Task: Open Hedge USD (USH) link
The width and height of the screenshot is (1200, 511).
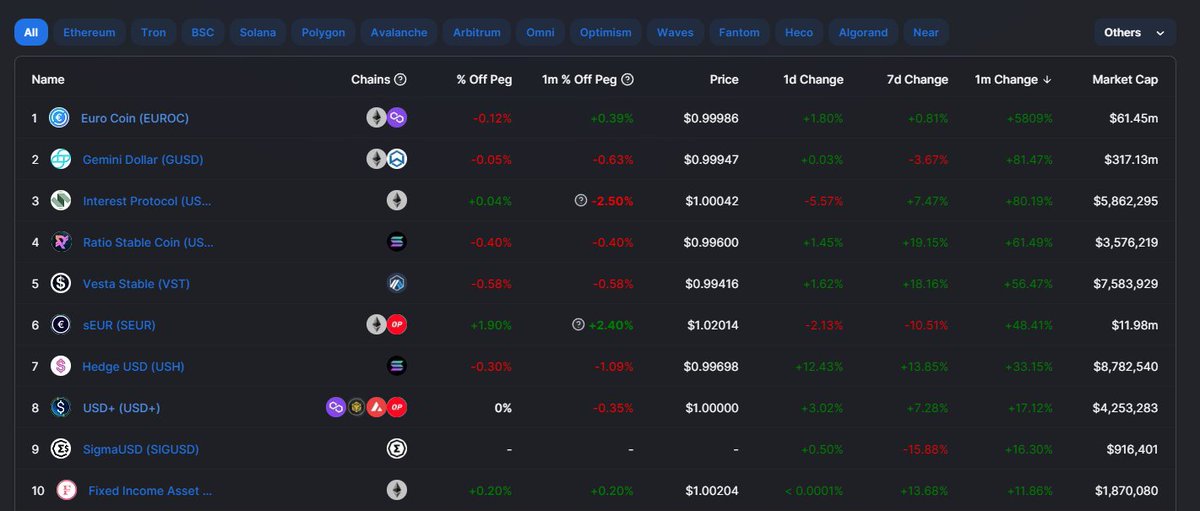Action: (x=133, y=366)
